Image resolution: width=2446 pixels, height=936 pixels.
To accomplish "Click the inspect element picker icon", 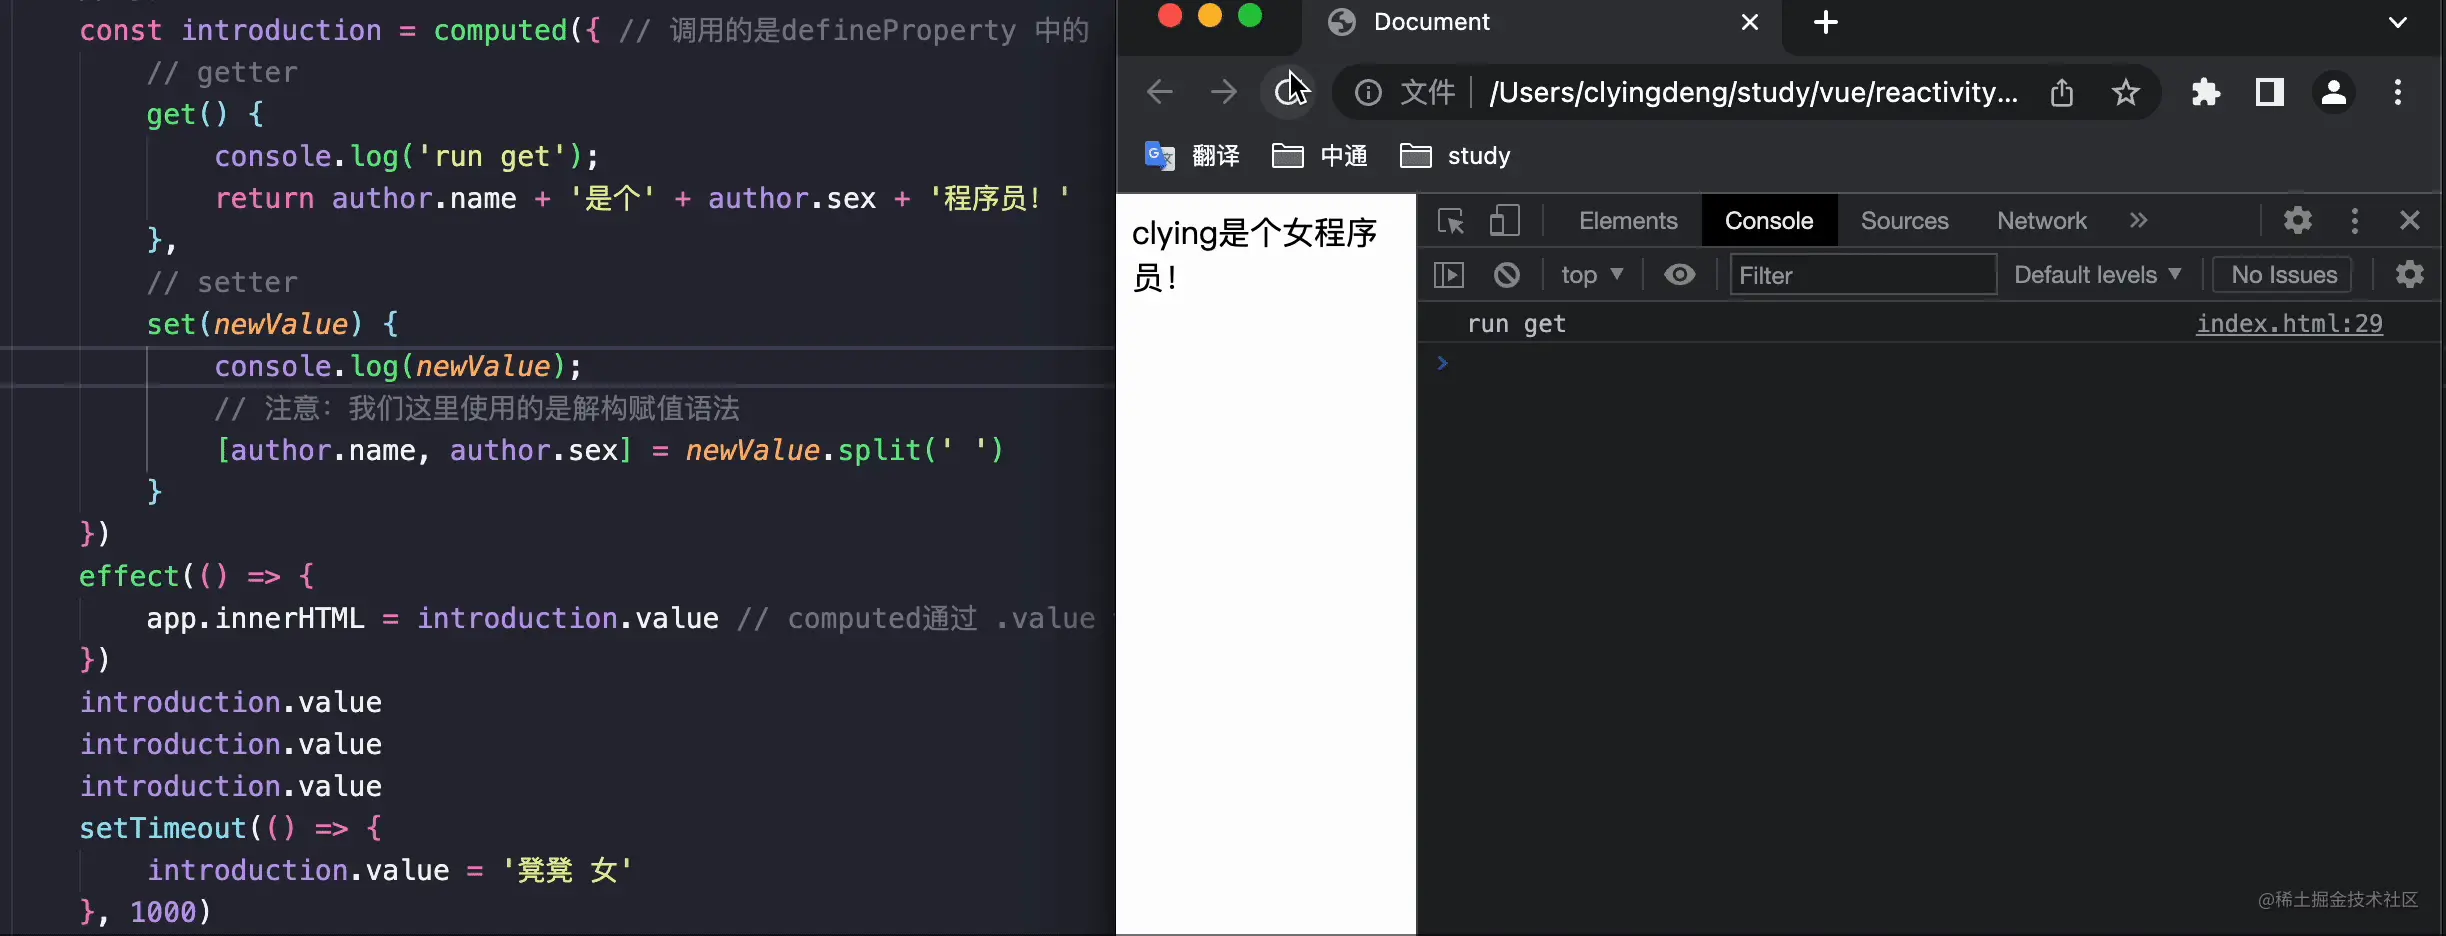I will [1450, 221].
